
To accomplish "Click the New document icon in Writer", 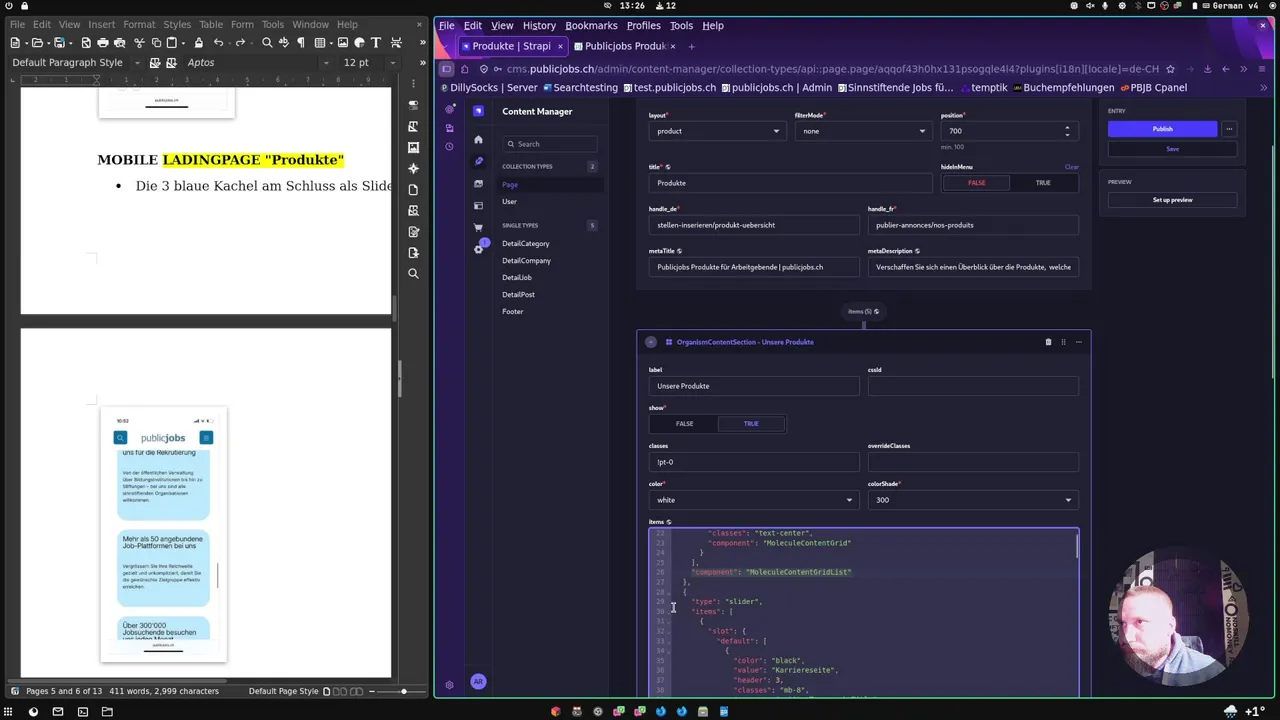I will coord(15,43).
